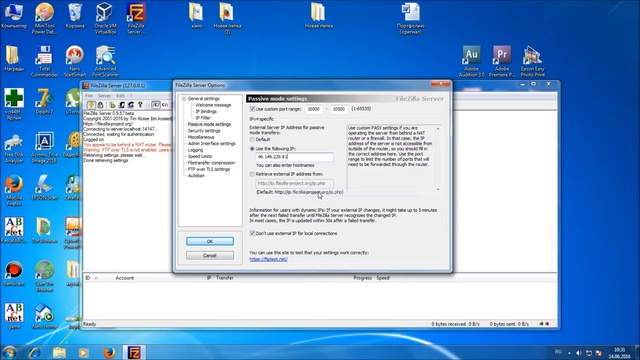Open Firefox from the taskbar
Screen dimensions: 640x360
[109, 352]
